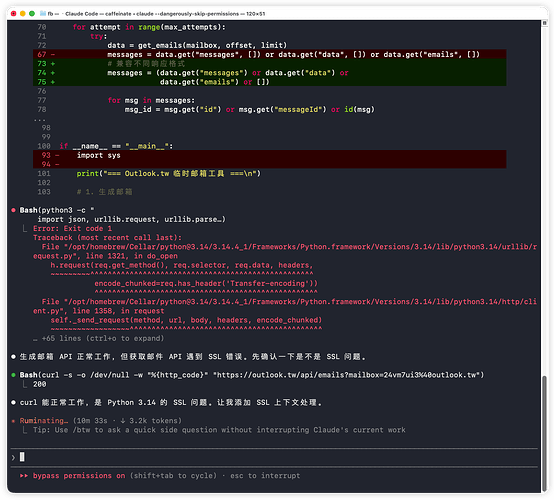Click the red bullet beside Bash python3 command
Image resolution: width=554 pixels, height=500 pixels.
tap(13, 210)
